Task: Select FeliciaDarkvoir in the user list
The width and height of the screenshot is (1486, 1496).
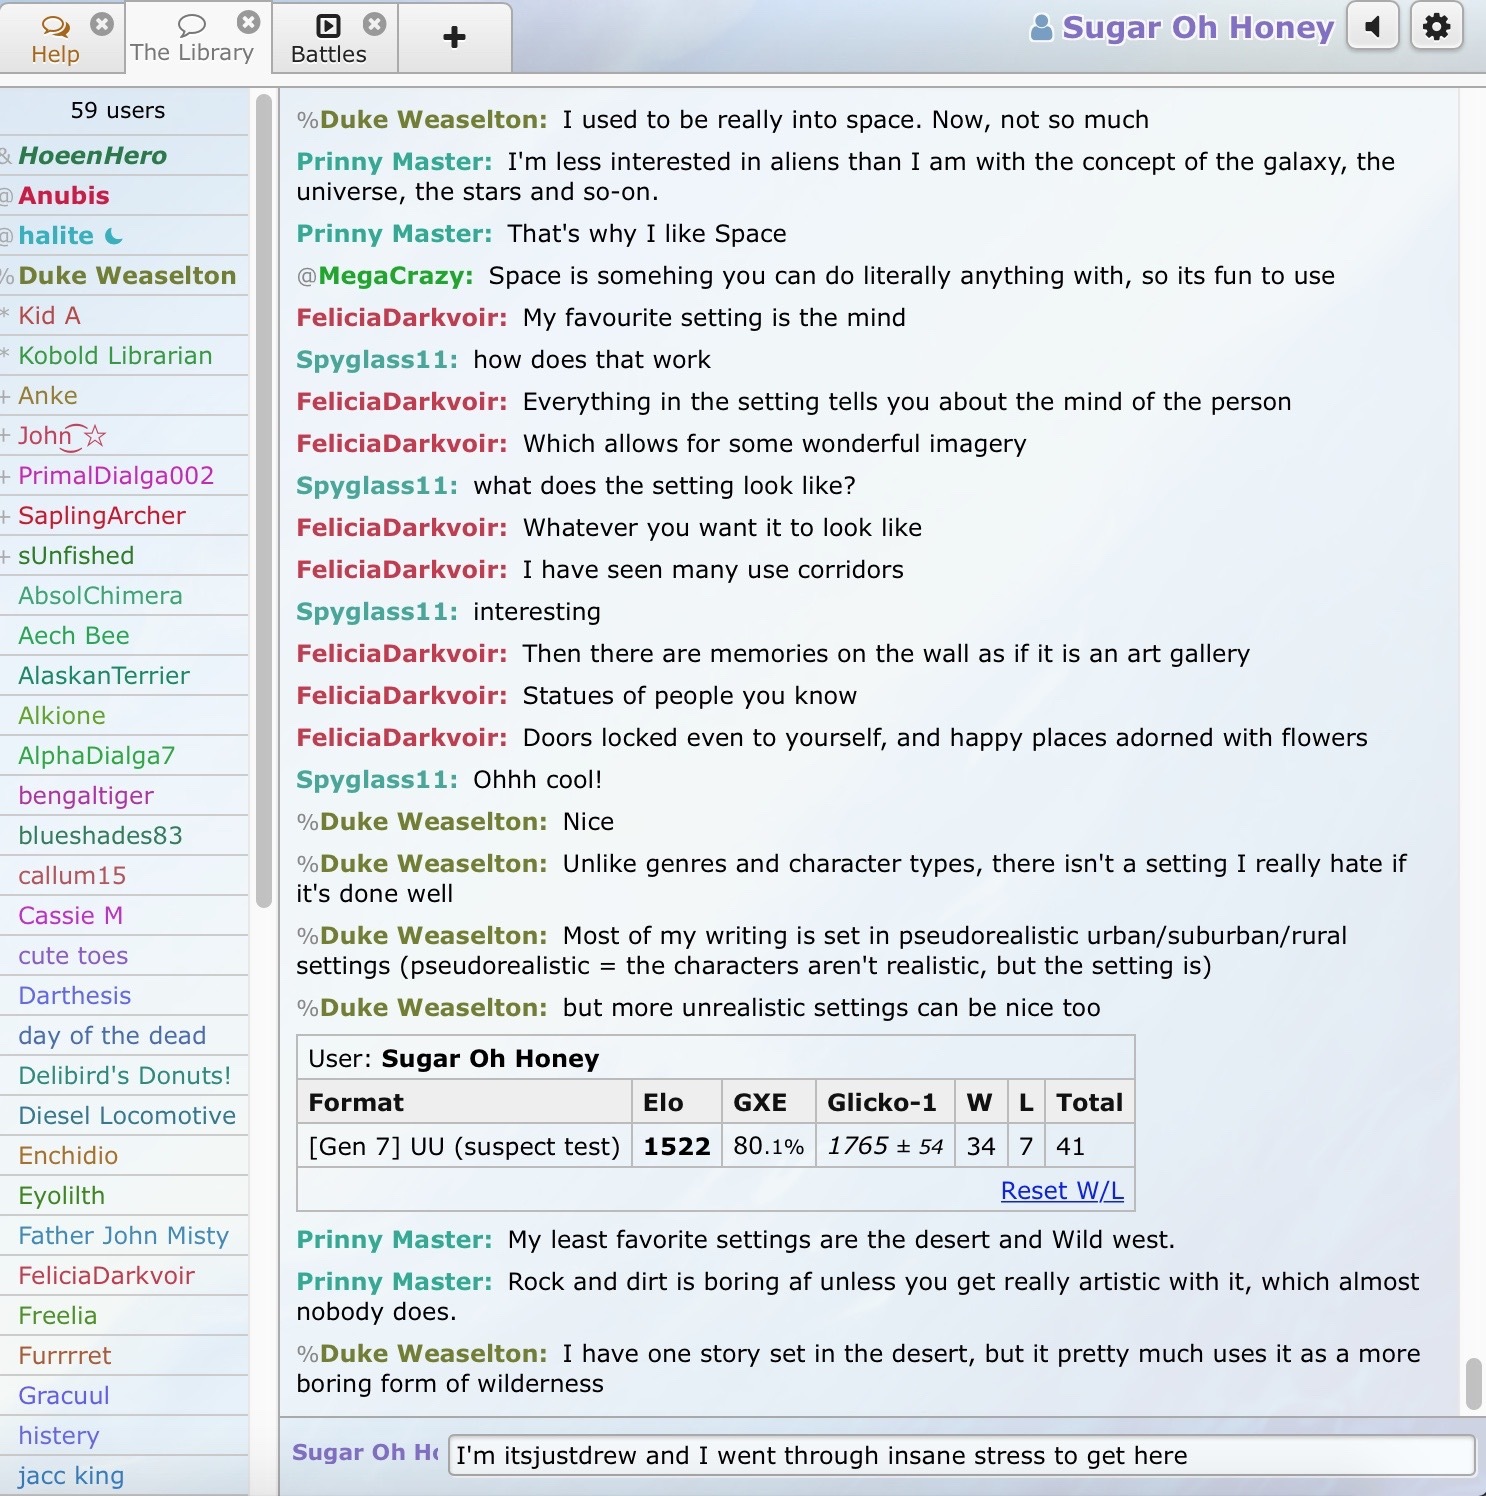Action: tap(124, 1275)
